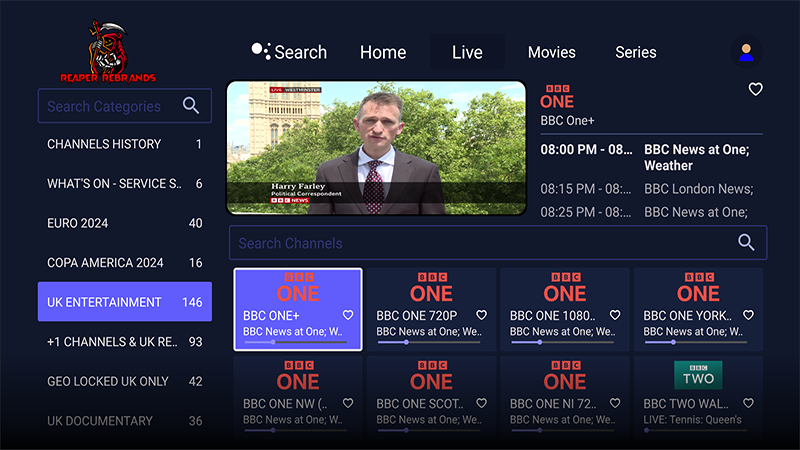Click progress bar on BBC ONE YORK tile
Screen dimensions: 800x450
tap(696, 342)
